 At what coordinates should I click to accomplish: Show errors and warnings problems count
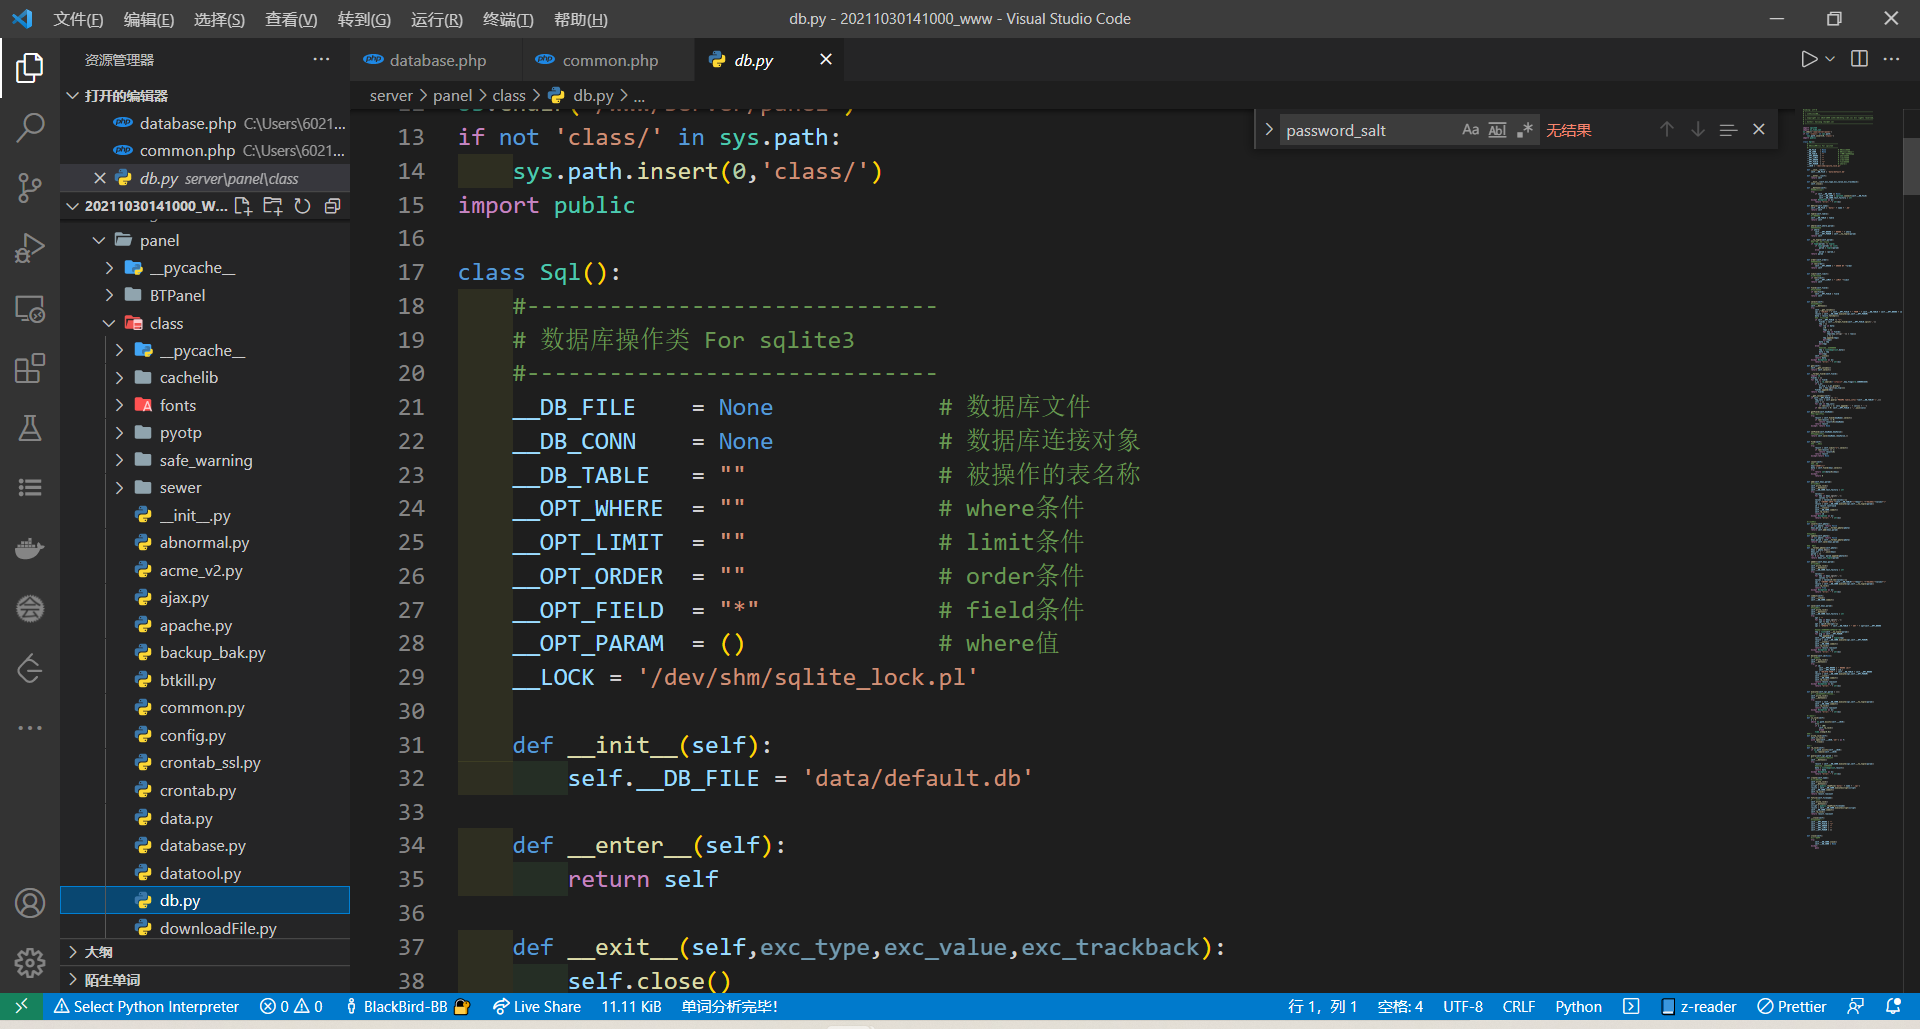coord(291,1006)
